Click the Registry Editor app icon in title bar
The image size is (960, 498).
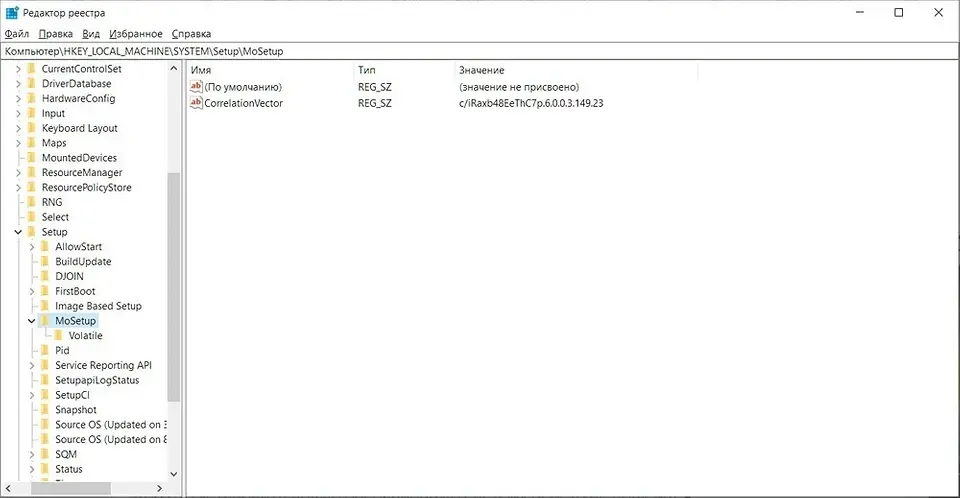click(x=12, y=12)
